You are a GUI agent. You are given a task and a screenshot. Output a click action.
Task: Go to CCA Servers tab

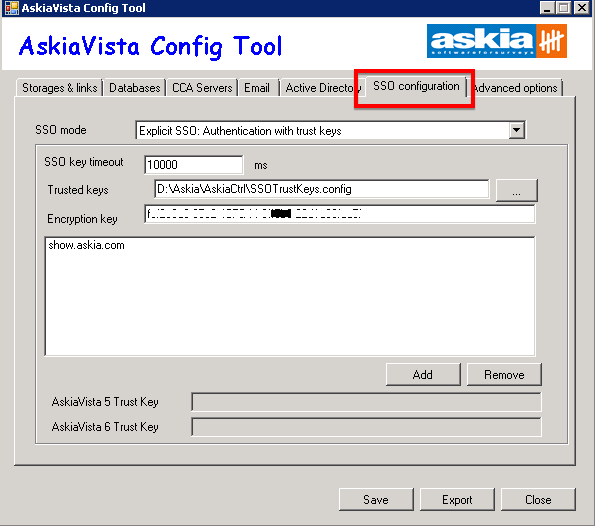(202, 88)
